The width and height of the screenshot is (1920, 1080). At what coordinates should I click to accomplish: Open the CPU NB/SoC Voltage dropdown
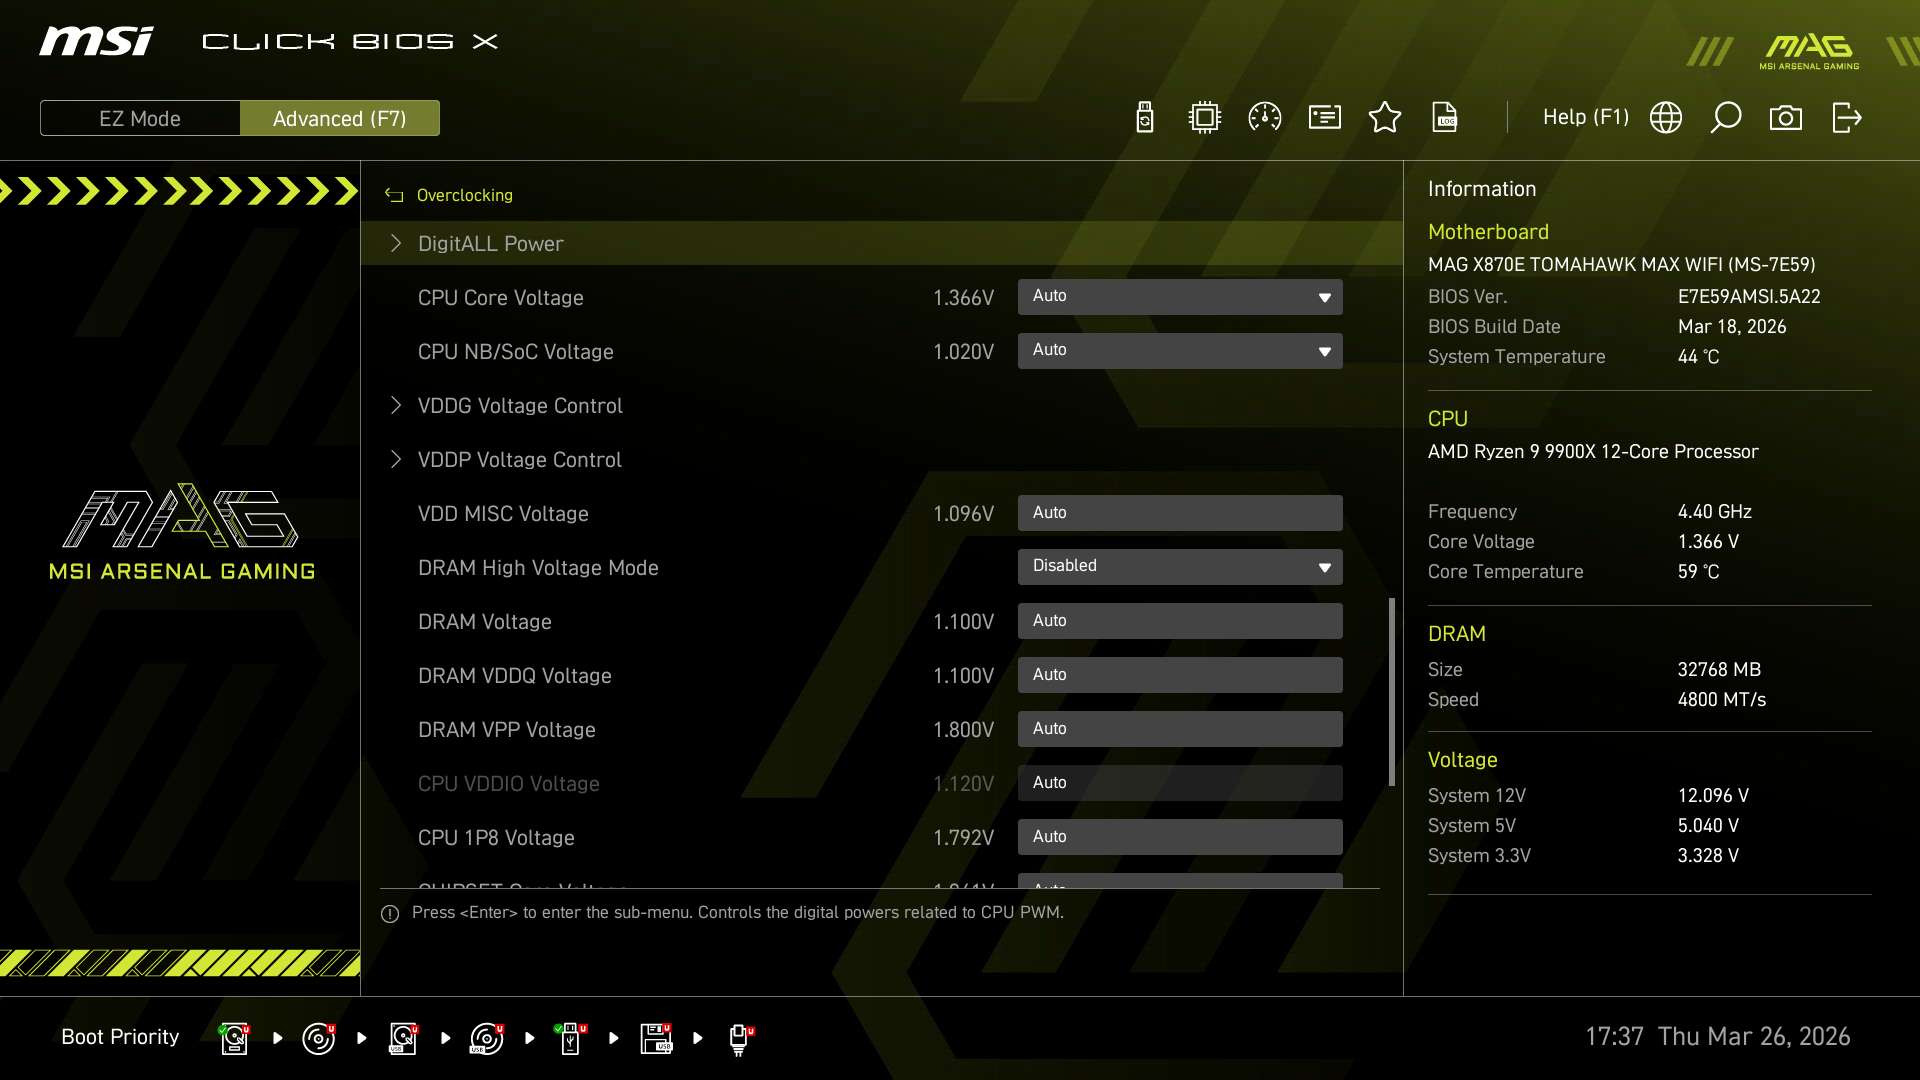[x=1180, y=350]
